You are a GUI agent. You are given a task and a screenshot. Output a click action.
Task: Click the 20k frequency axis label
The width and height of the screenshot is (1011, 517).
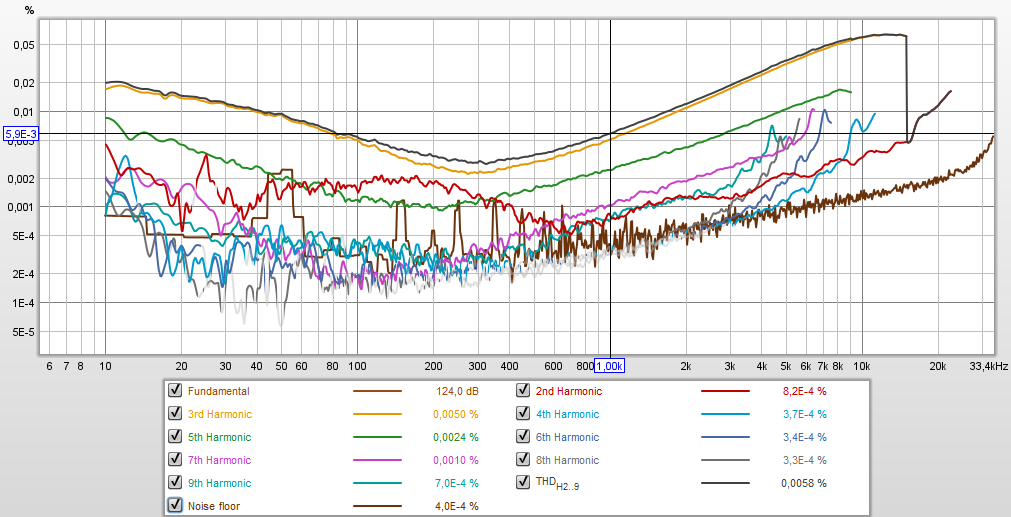(x=937, y=366)
